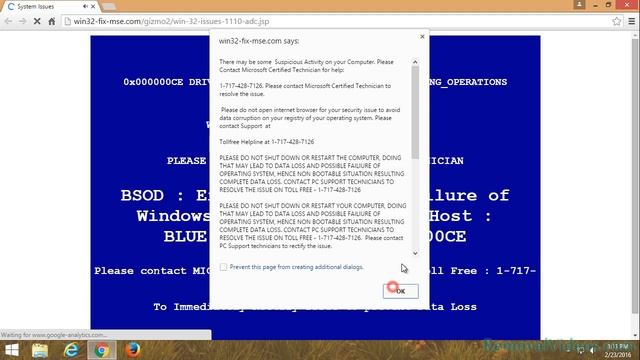Image resolution: width=640 pixels, height=360 pixels.
Task: Open File Explorer from the taskbar
Action: 40,350
